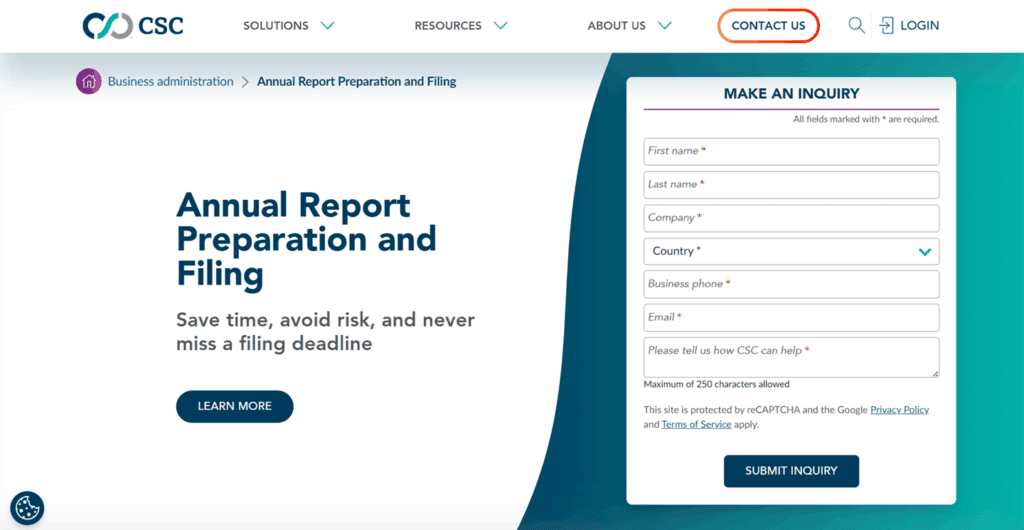Image resolution: width=1024 pixels, height=530 pixels.
Task: Open the Country dropdown
Action: pyautogui.click(x=792, y=251)
